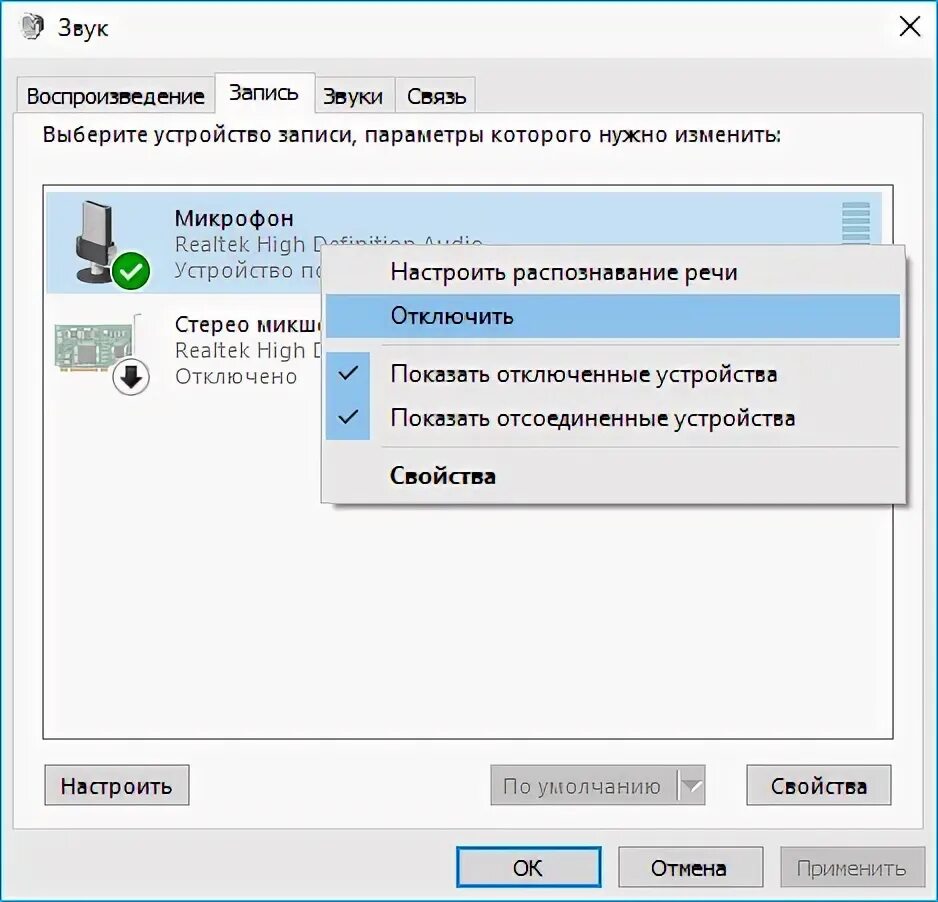Click the 'Свойства' button at bottom right
Screen dimensions: 938x902
818,785
